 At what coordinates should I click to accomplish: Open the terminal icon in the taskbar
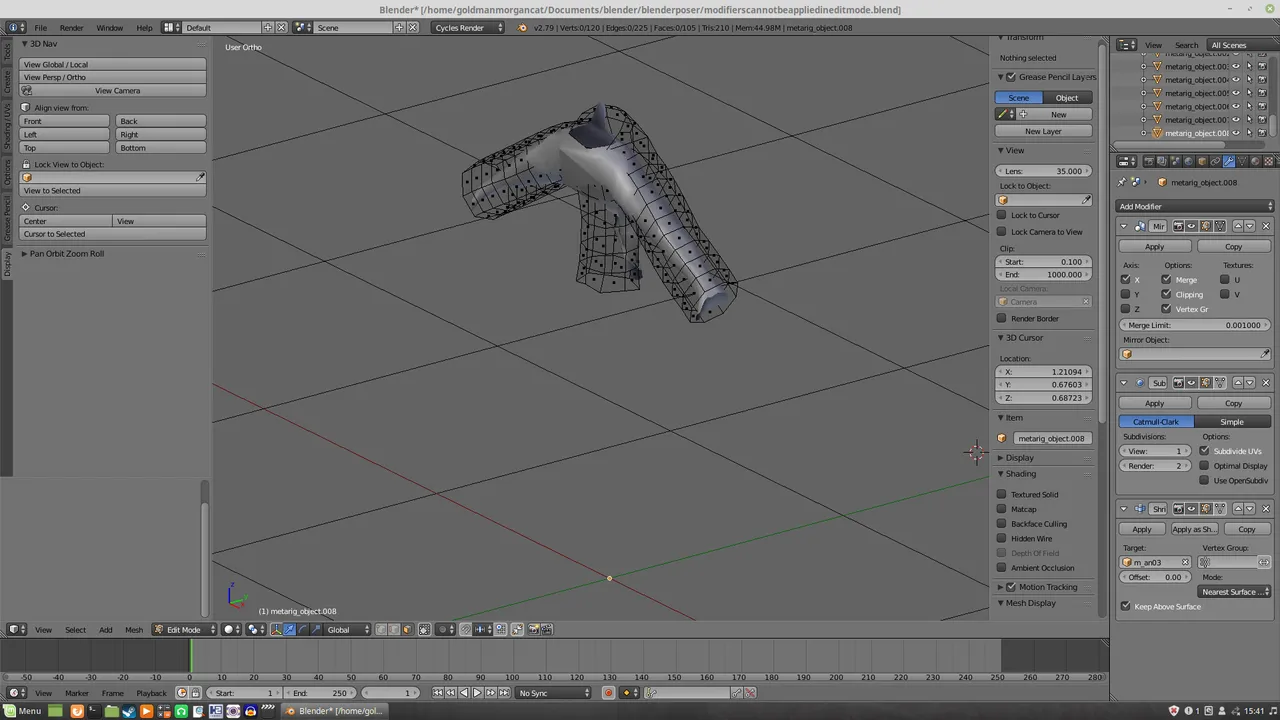point(94,711)
